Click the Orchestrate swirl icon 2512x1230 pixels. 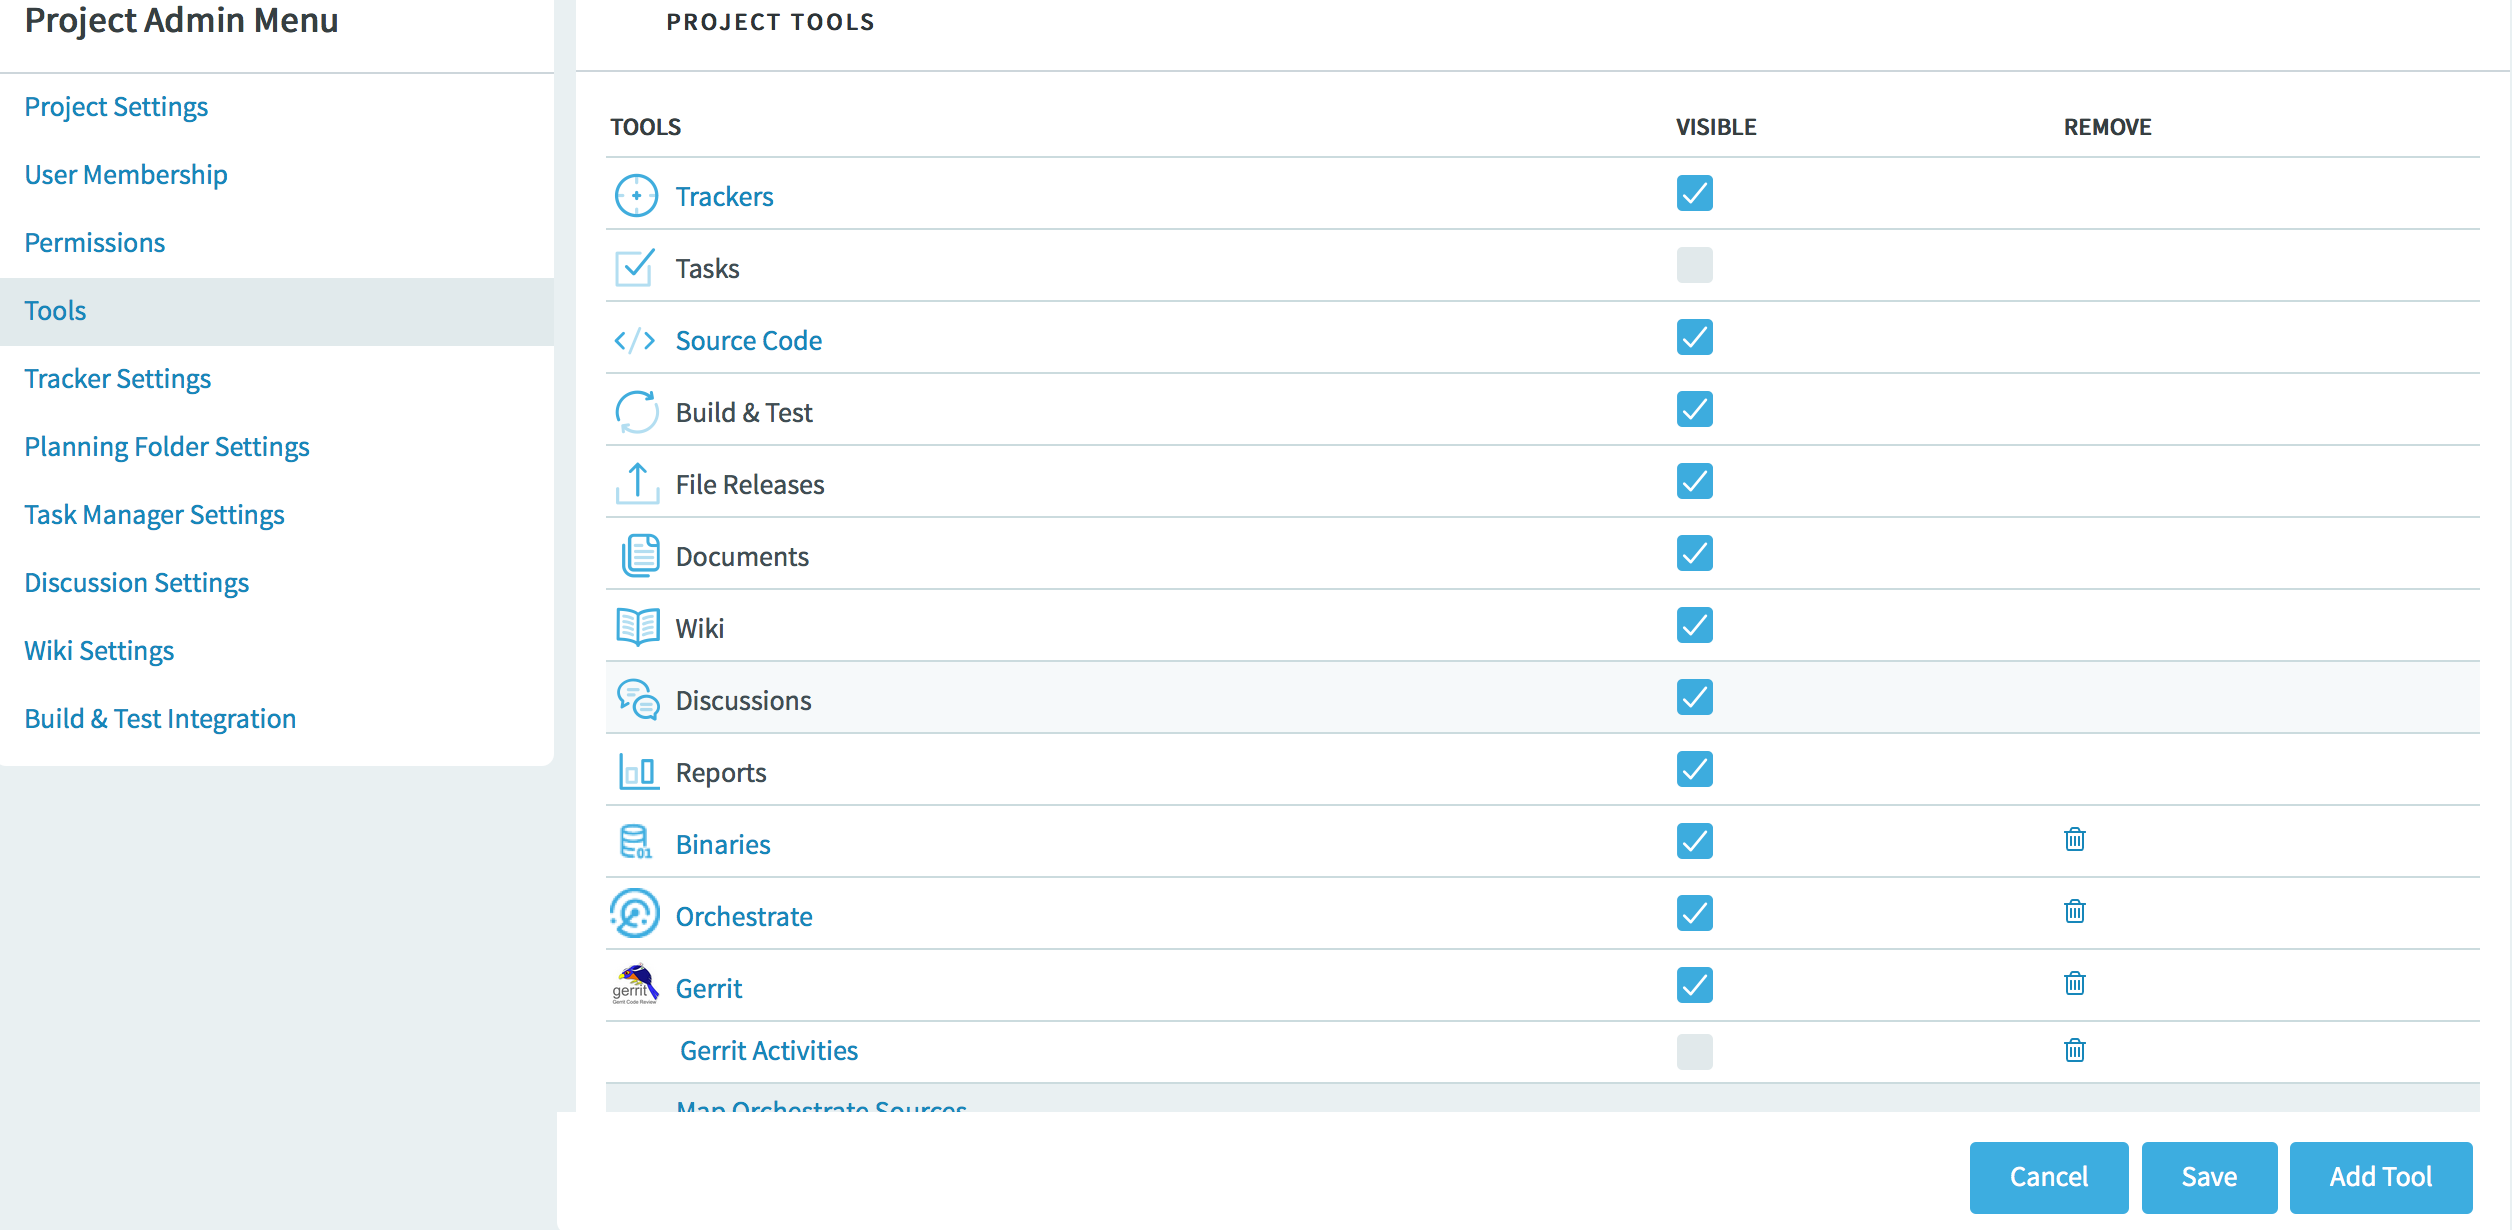pos(635,913)
